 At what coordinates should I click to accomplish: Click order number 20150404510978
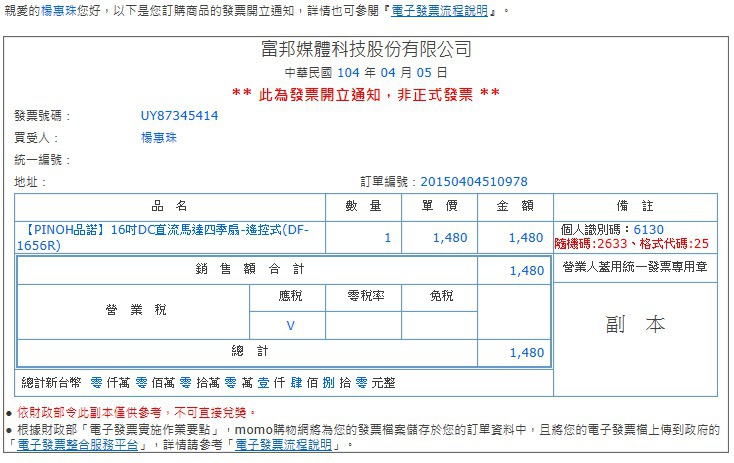coord(474,182)
